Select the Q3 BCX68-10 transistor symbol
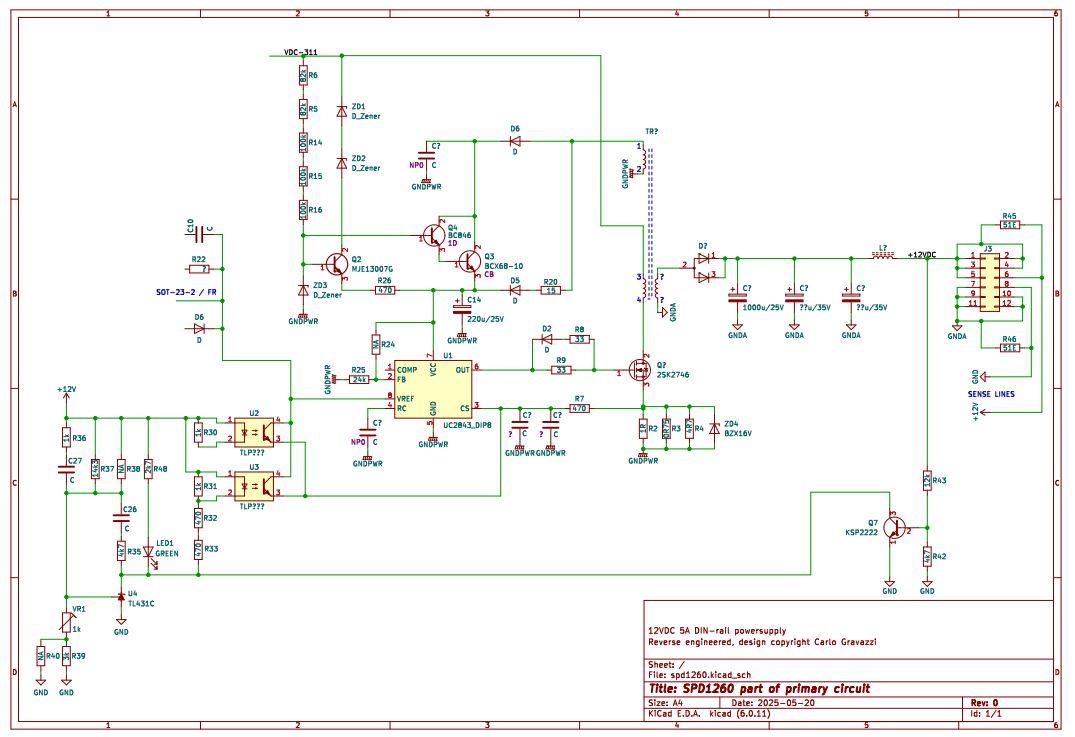 [x=470, y=261]
